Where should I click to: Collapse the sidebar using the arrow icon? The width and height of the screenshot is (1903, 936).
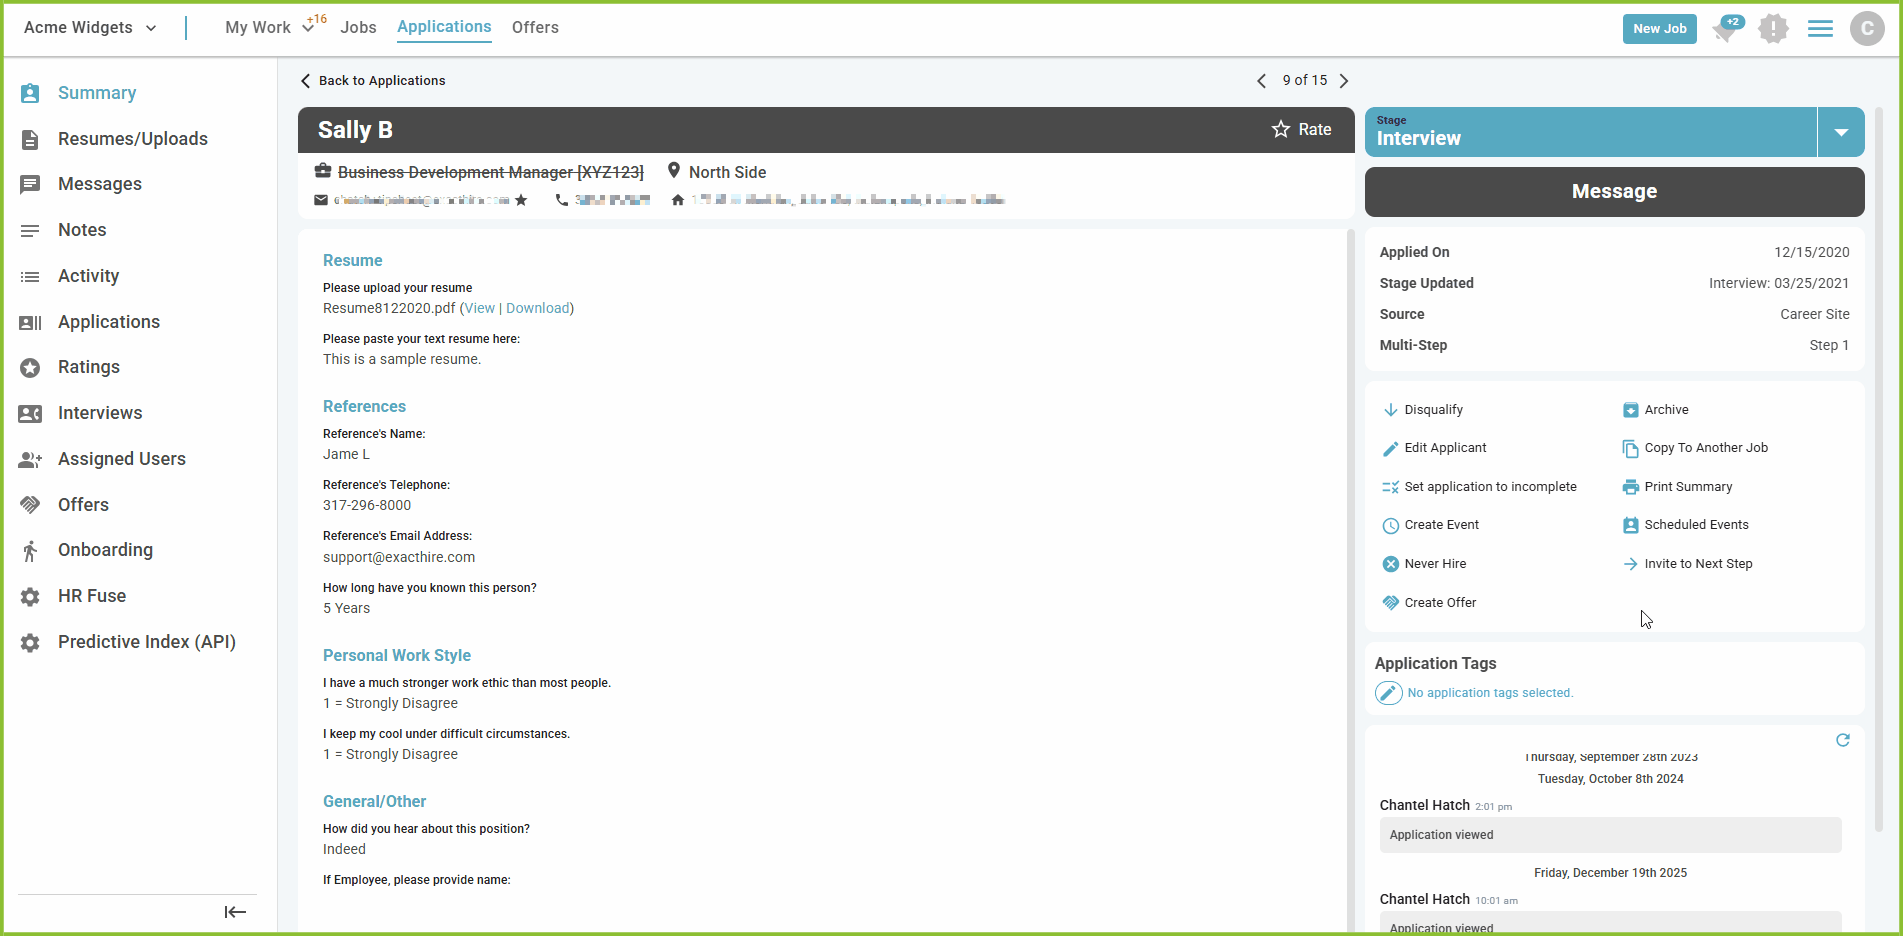point(235,911)
